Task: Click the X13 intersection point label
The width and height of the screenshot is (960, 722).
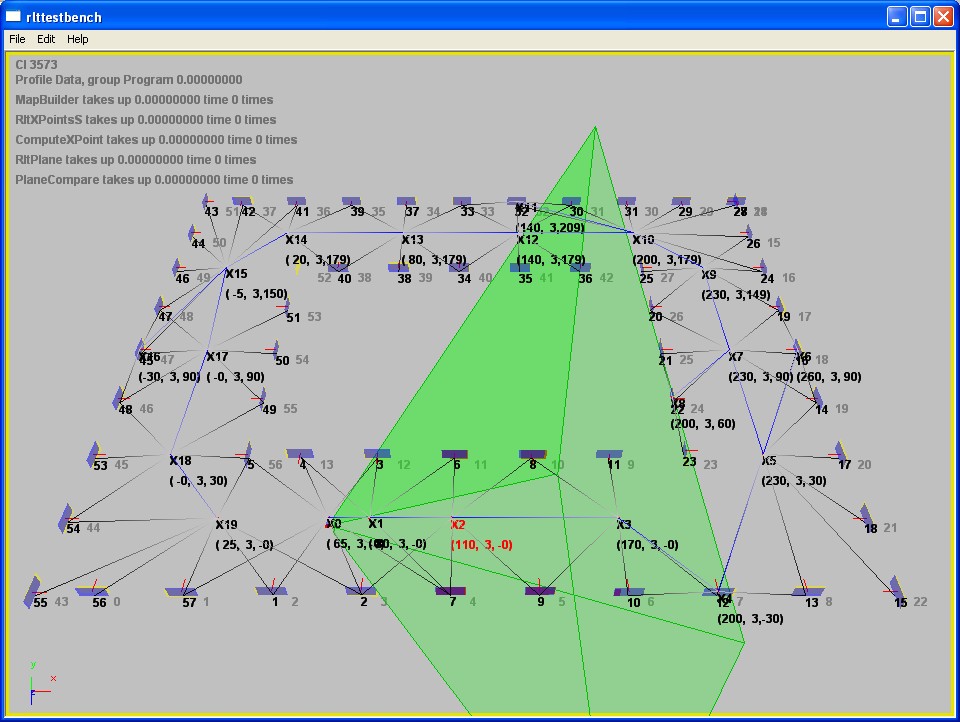Action: click(x=412, y=240)
